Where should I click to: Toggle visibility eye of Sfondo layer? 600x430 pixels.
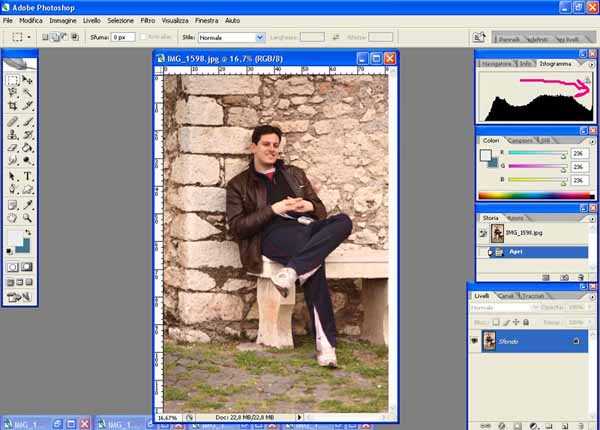pos(474,341)
